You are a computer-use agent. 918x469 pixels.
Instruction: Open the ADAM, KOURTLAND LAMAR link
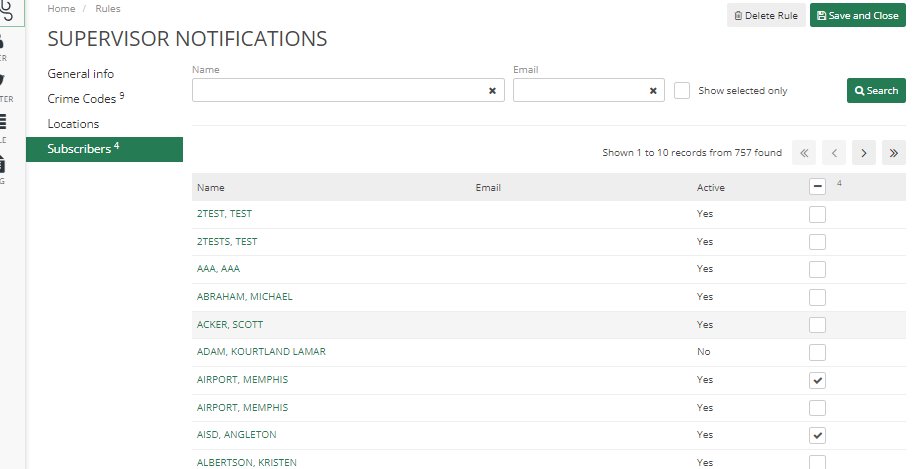[x=261, y=352]
